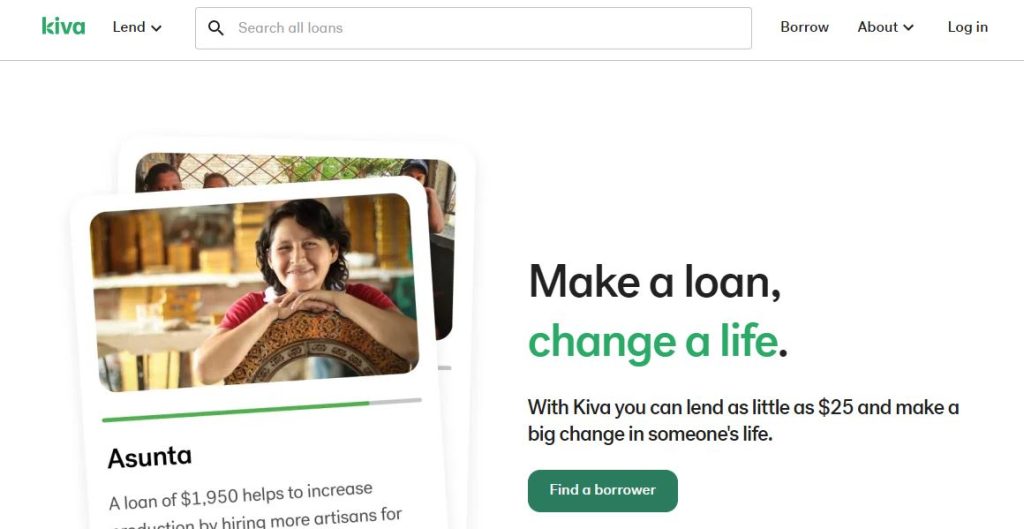The width and height of the screenshot is (1024, 529).
Task: Click Asunta's loan description text
Action: (x=254, y=507)
